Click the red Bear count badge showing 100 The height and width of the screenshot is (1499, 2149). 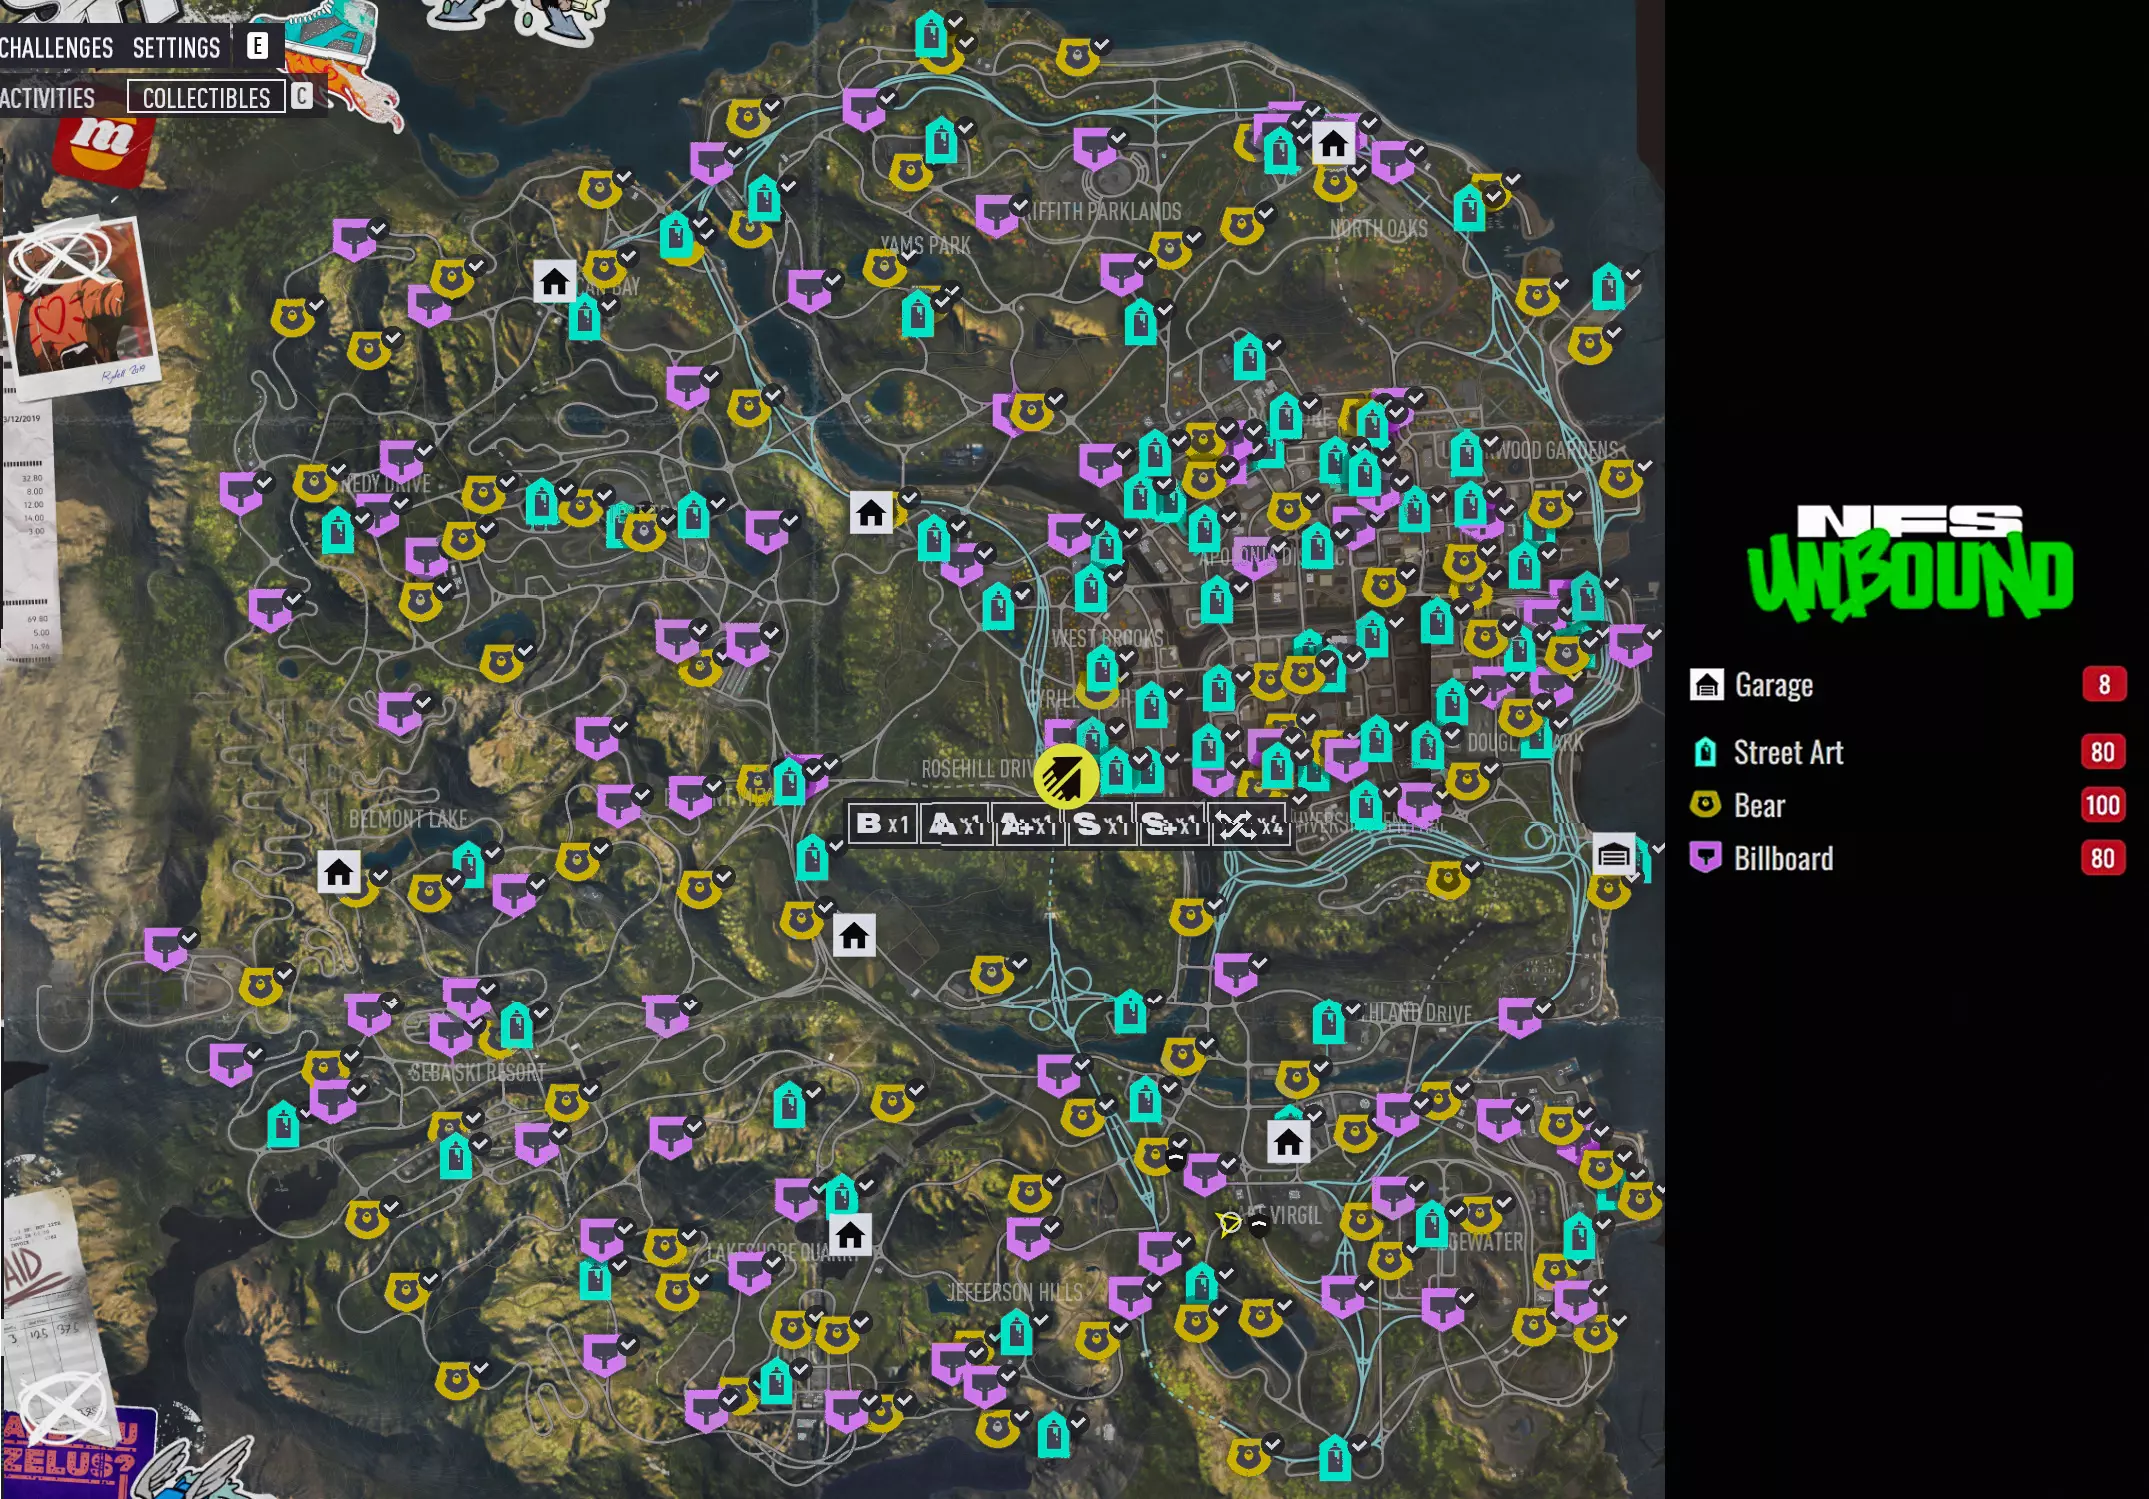pyautogui.click(x=2102, y=805)
